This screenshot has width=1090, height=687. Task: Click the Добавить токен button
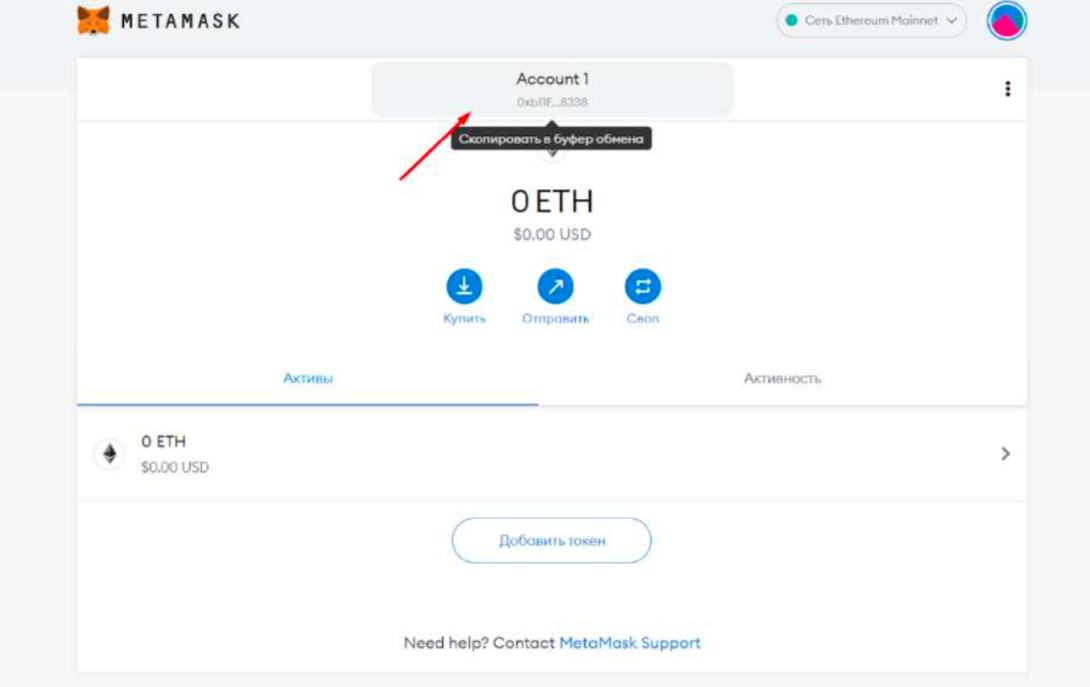click(x=551, y=540)
